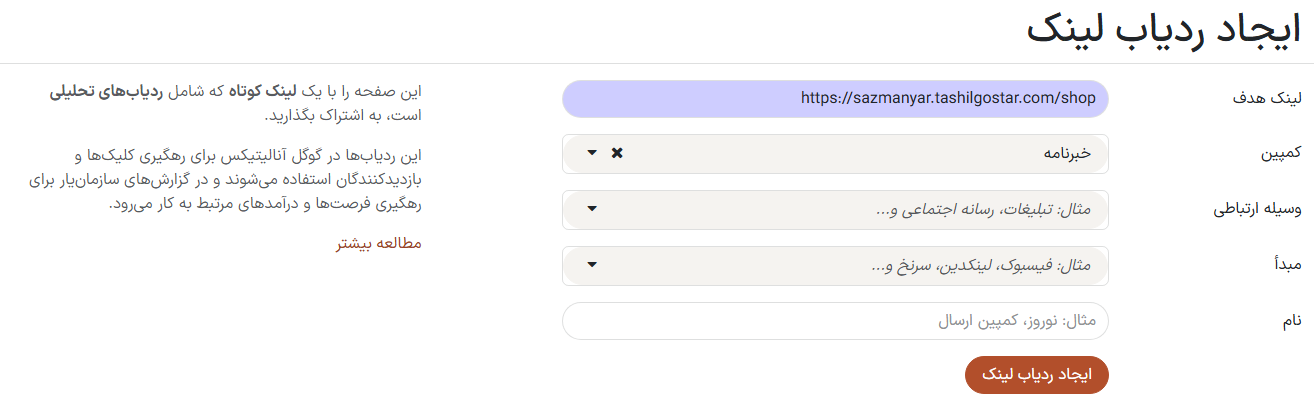The height and width of the screenshot is (413, 1314).
Task: Expand the مبدأ dropdown arrow
Action: (591, 265)
